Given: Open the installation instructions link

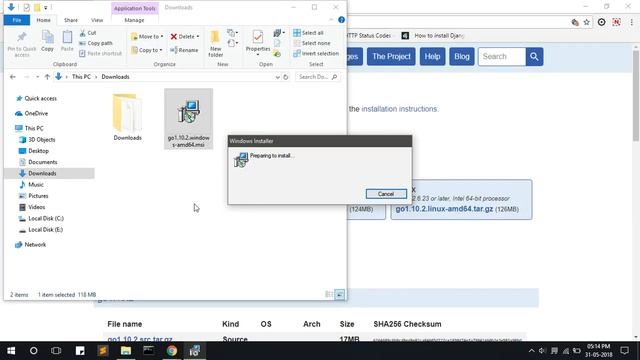Looking at the screenshot, I should [399, 109].
